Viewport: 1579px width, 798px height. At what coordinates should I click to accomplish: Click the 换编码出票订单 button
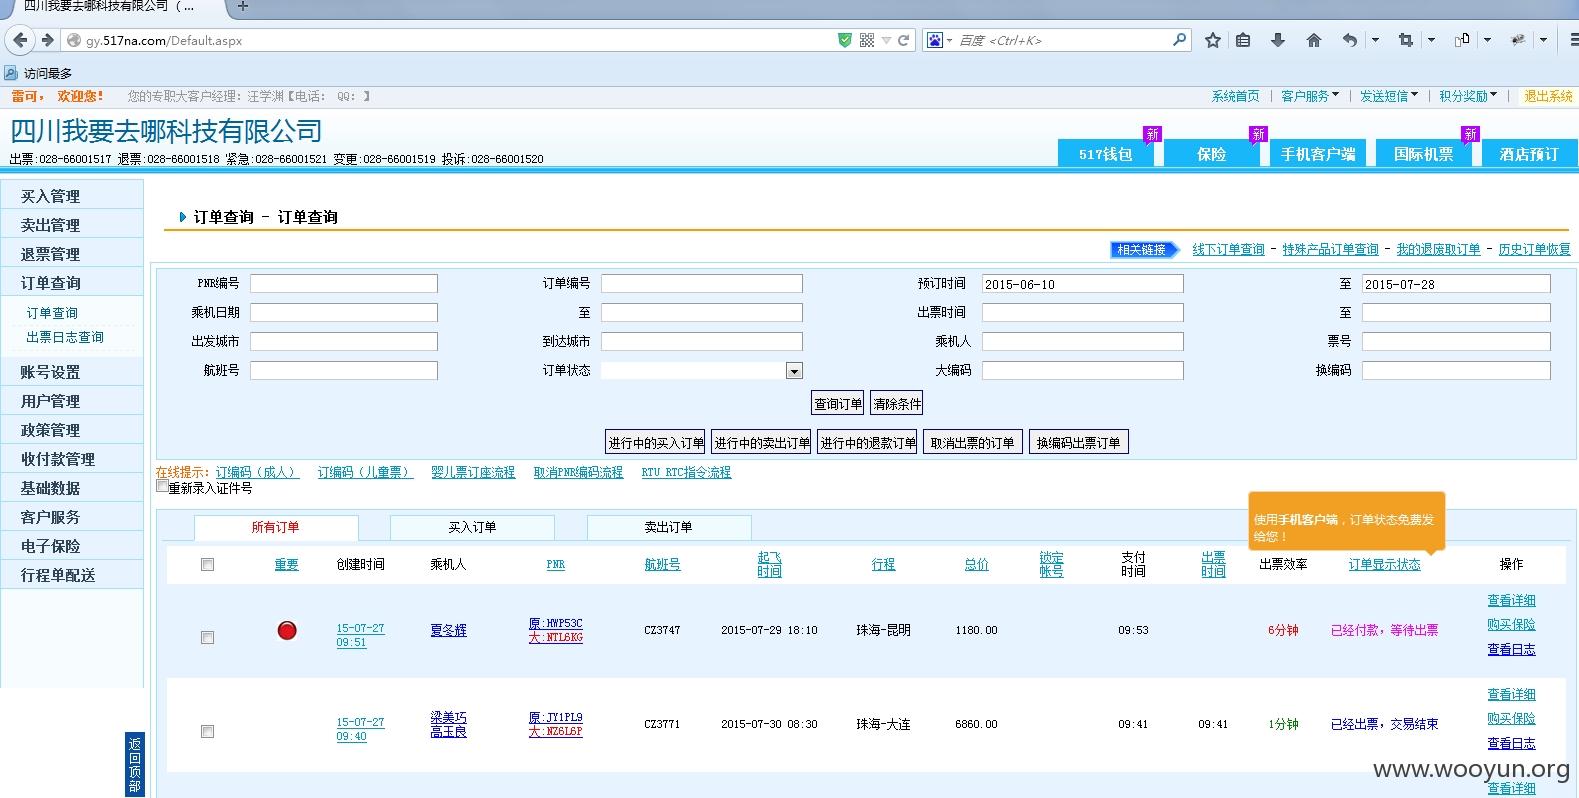(x=1078, y=442)
